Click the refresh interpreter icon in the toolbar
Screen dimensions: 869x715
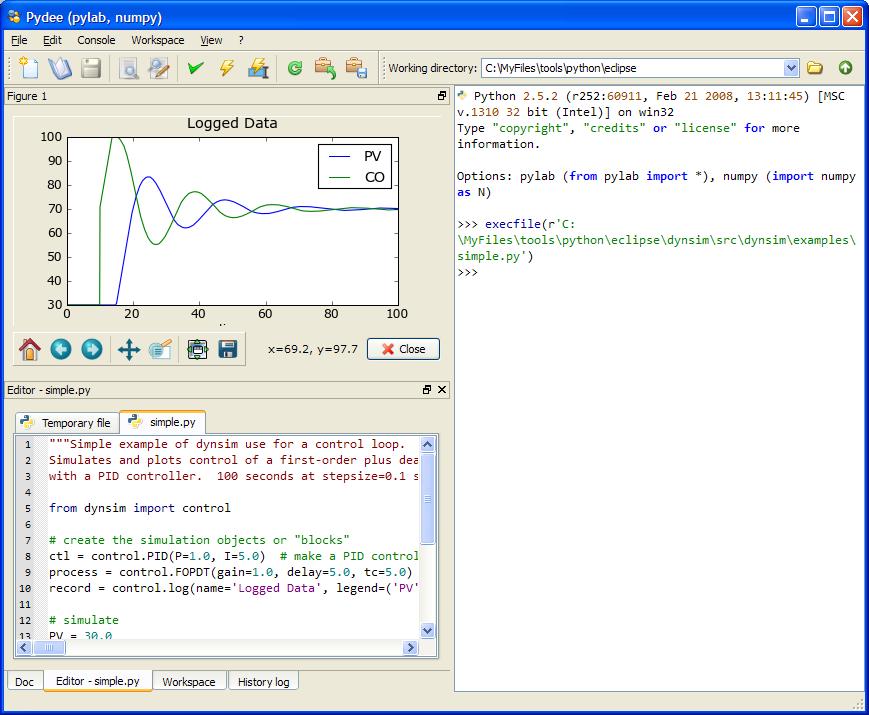(294, 67)
